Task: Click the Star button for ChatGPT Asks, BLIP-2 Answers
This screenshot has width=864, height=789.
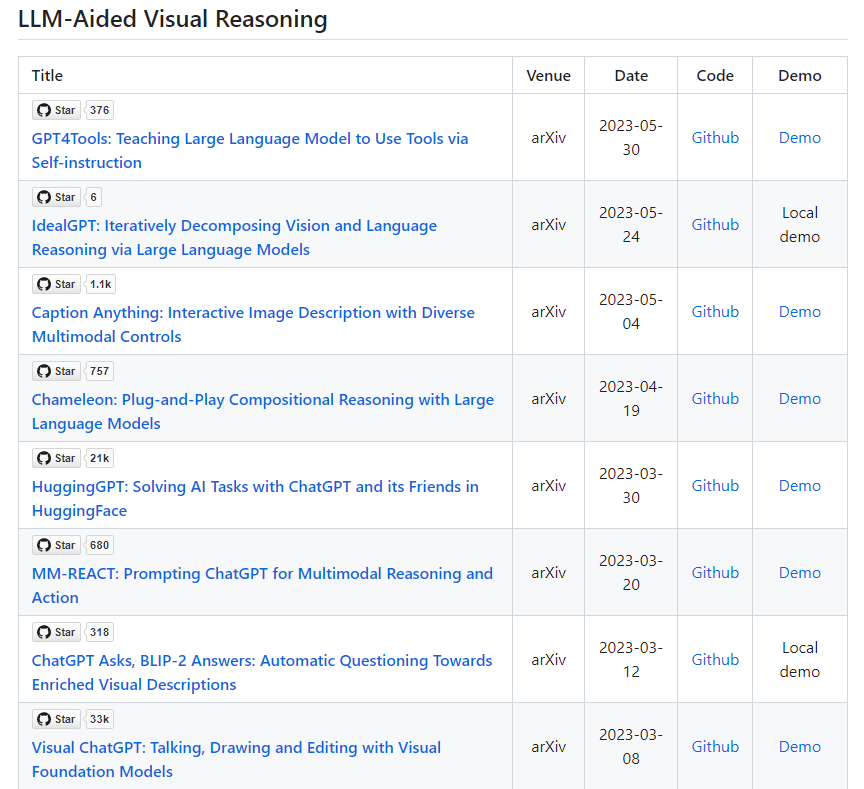Action: (56, 633)
